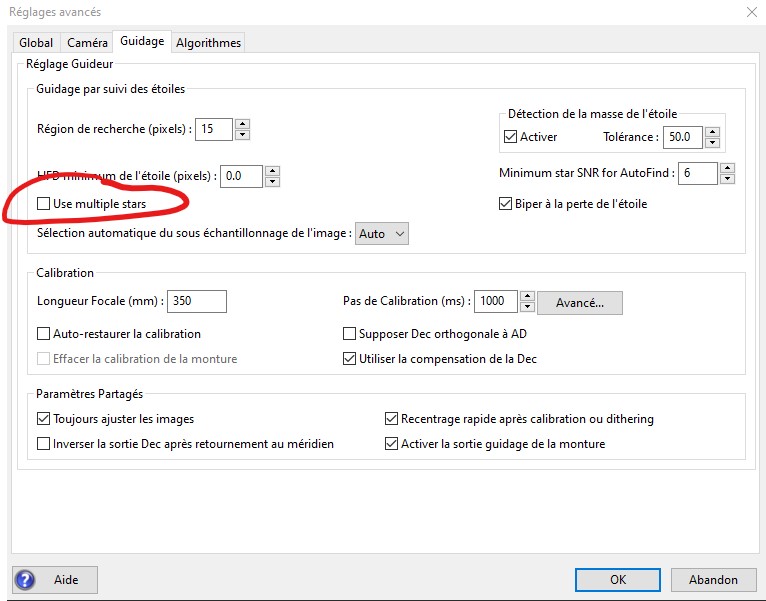This screenshot has height=601, width=766.
Task: Increase Pas de Calibration with up arrow
Action: 527,296
